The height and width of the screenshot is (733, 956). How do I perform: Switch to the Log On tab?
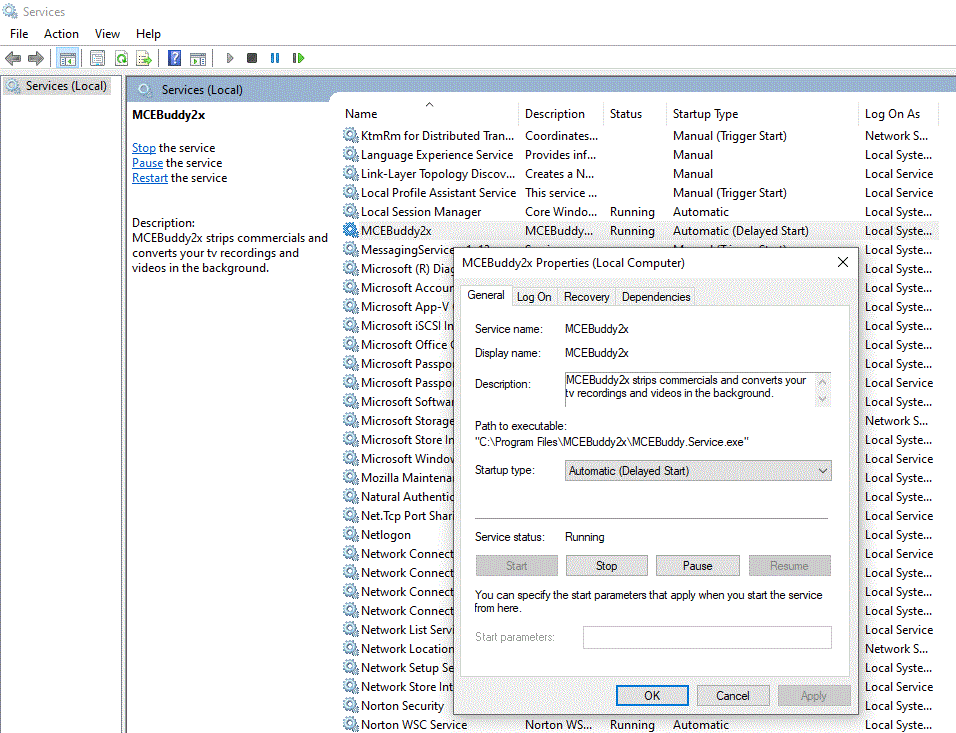pos(533,297)
